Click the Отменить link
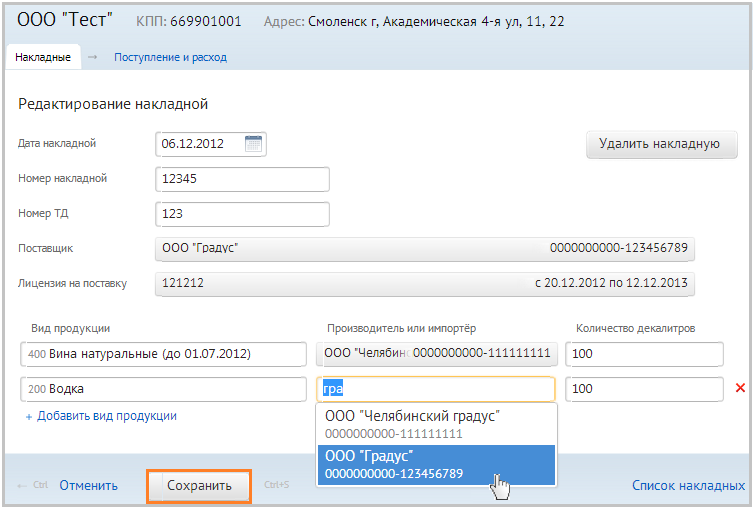The image size is (754, 508). (x=88, y=485)
